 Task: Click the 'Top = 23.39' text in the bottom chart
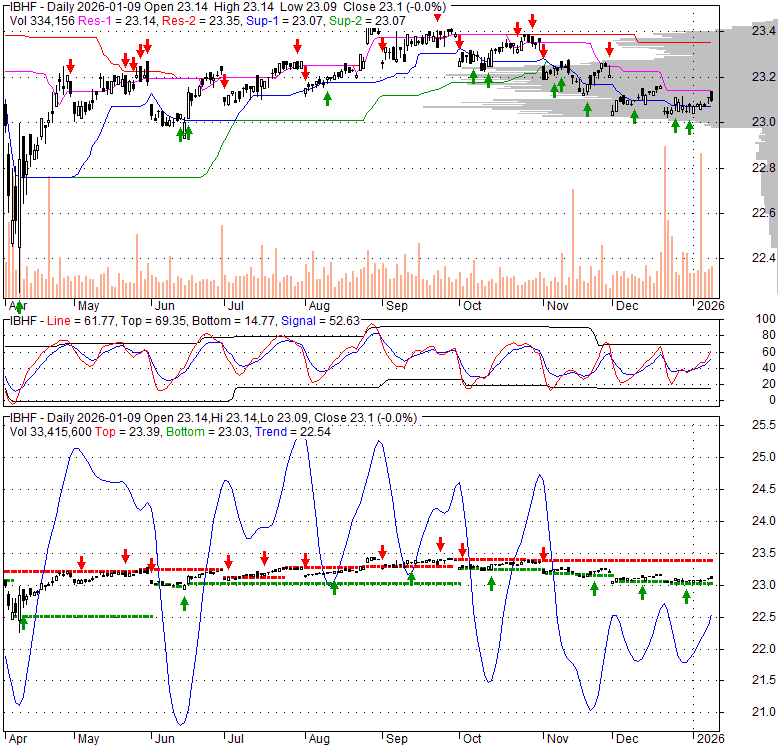128,432
